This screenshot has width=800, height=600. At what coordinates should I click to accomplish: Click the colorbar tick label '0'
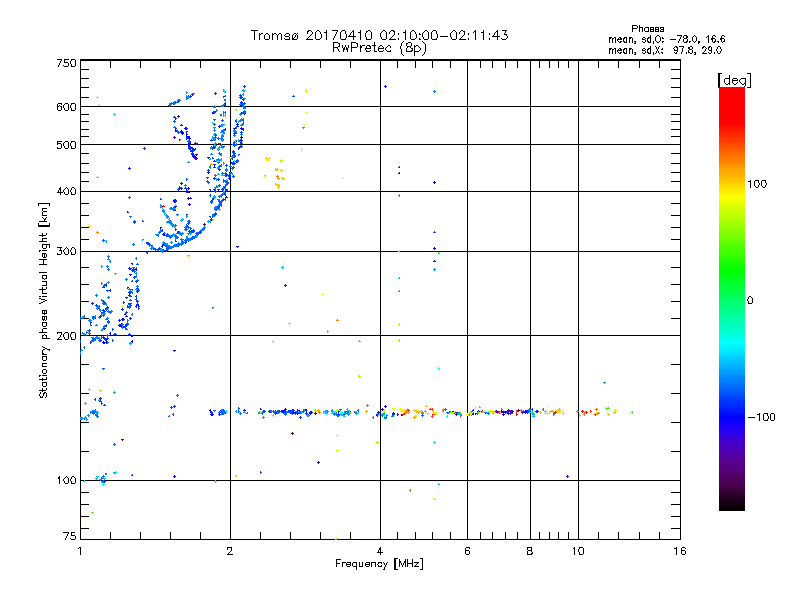tap(750, 300)
